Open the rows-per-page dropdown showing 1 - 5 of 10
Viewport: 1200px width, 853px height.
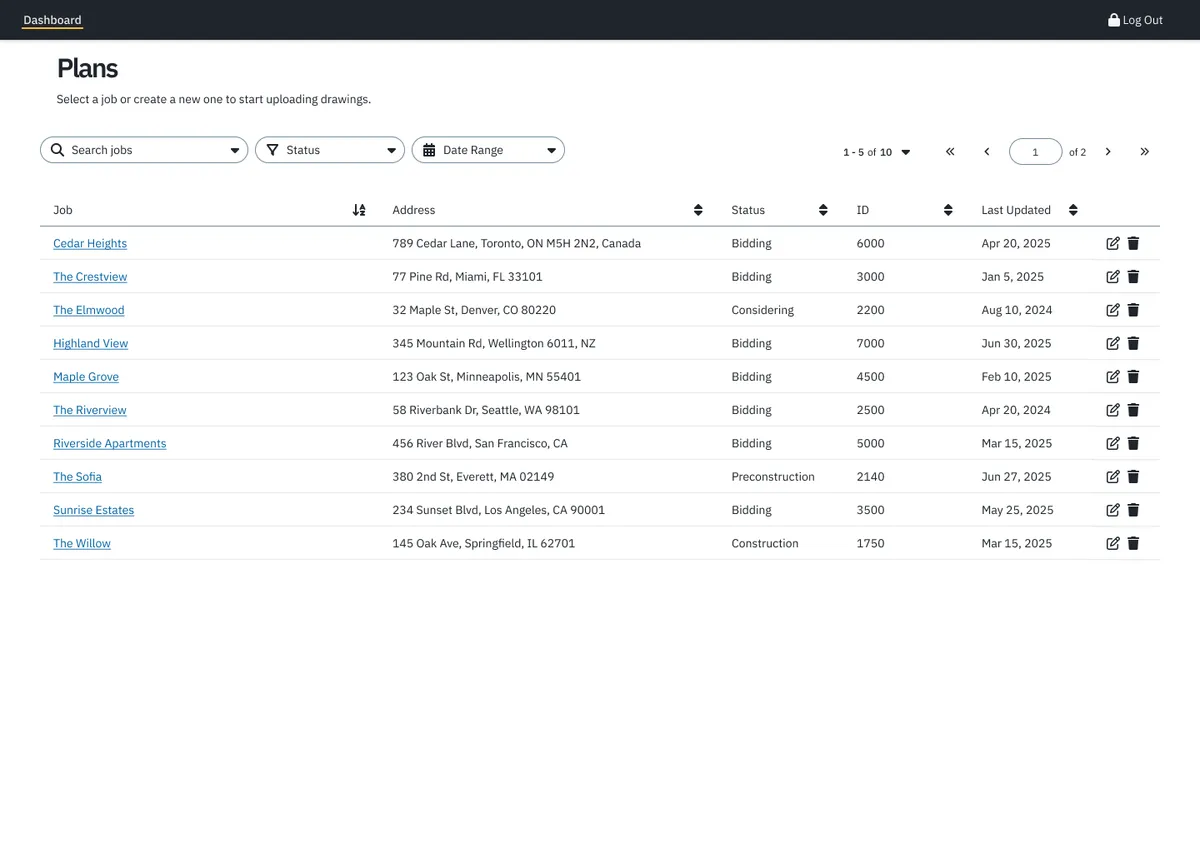click(877, 152)
